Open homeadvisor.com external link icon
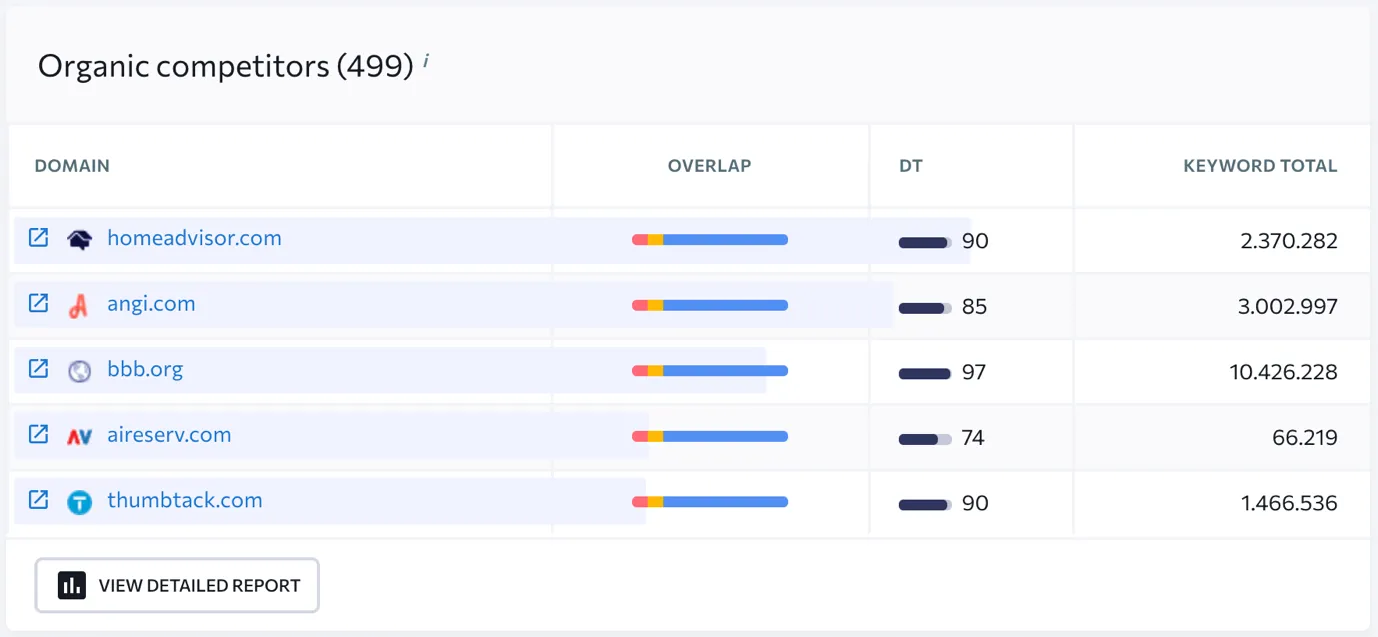1378x637 pixels. 38,238
